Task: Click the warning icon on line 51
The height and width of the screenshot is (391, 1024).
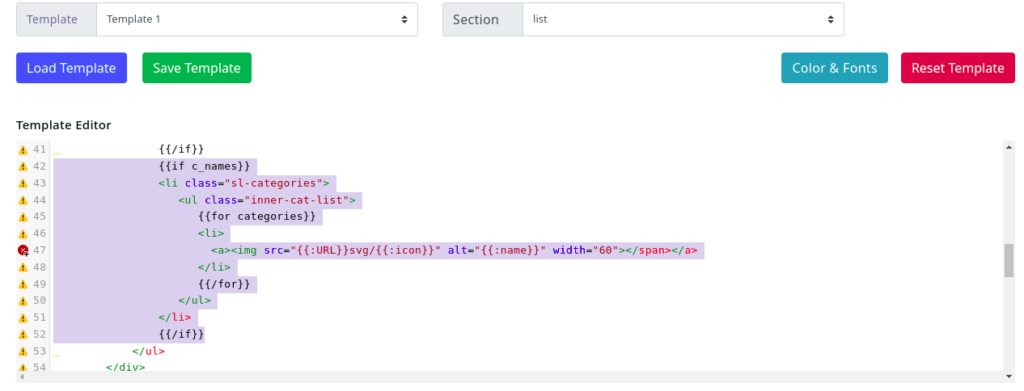Action: tap(23, 318)
